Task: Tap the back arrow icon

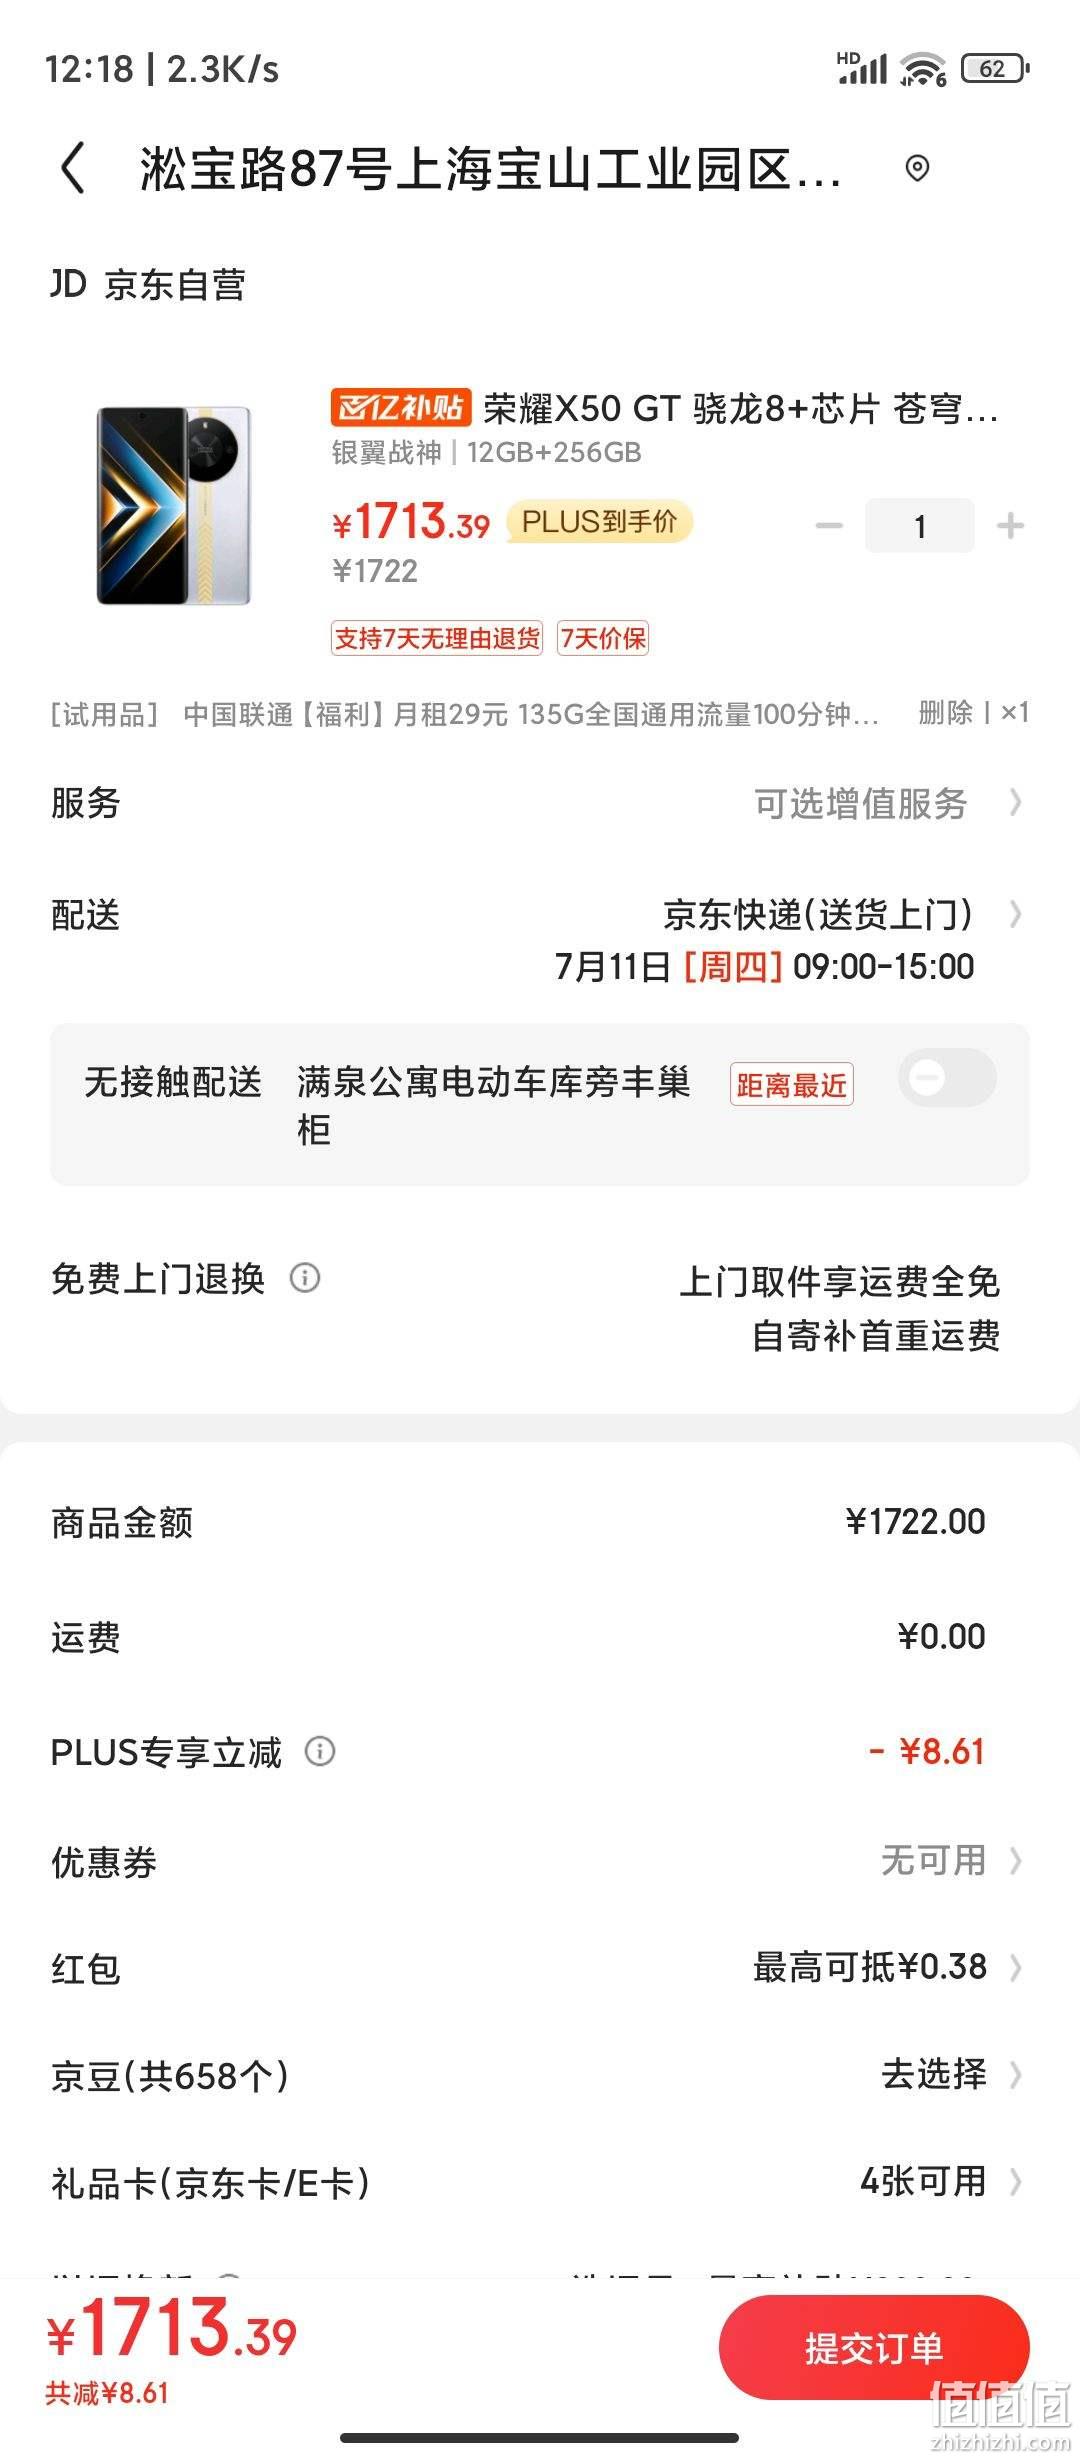Action: click(x=73, y=167)
